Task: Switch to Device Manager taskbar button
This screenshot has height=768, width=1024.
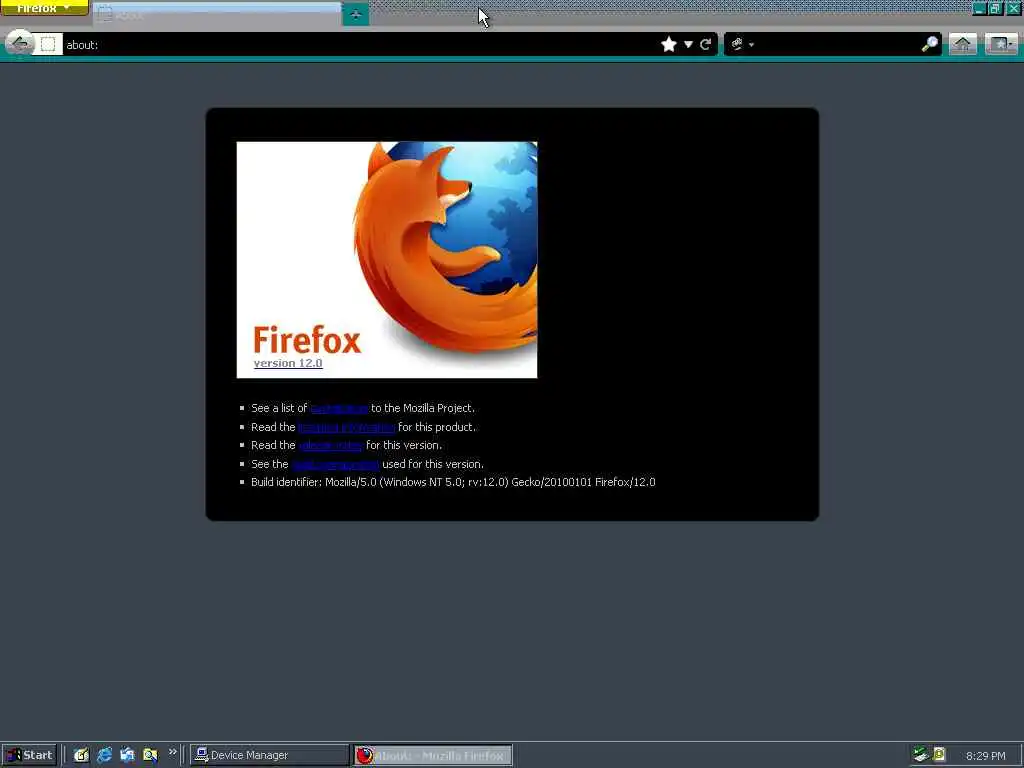Action: coord(269,755)
